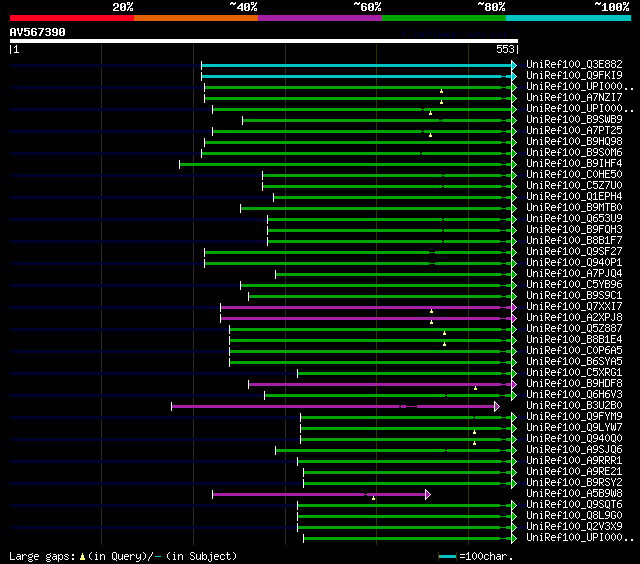Click the orange ~40% identity legend segment
The image size is (640, 564).
[196, 18]
